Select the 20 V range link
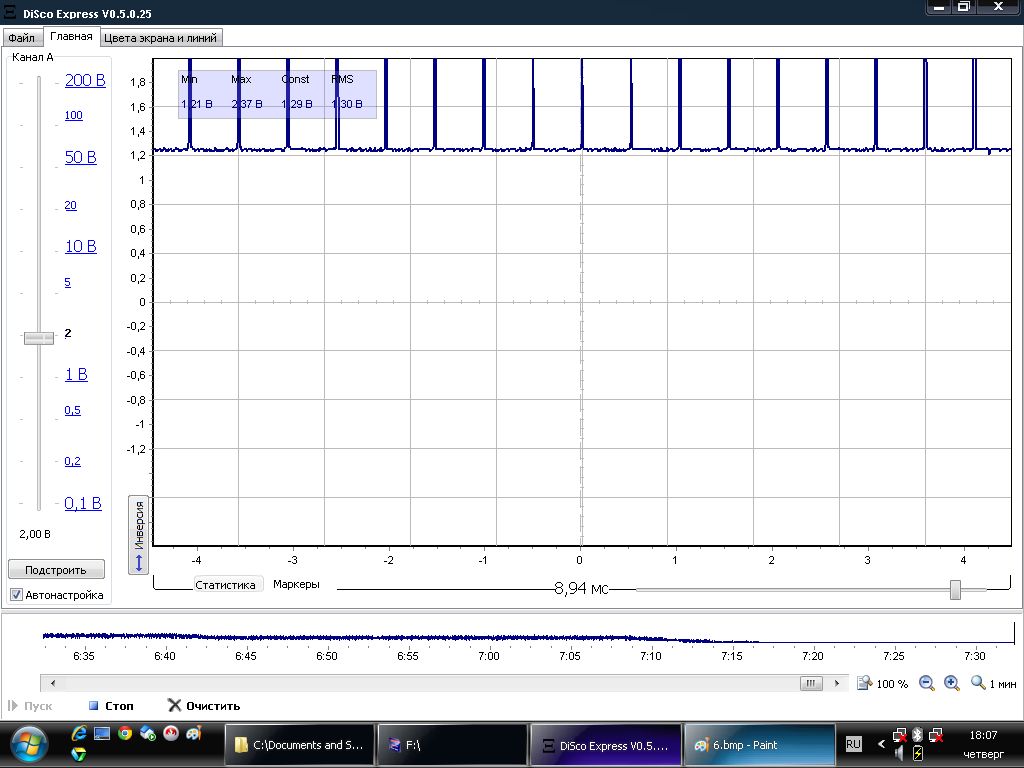Viewport: 1024px width, 768px height. 71,206
